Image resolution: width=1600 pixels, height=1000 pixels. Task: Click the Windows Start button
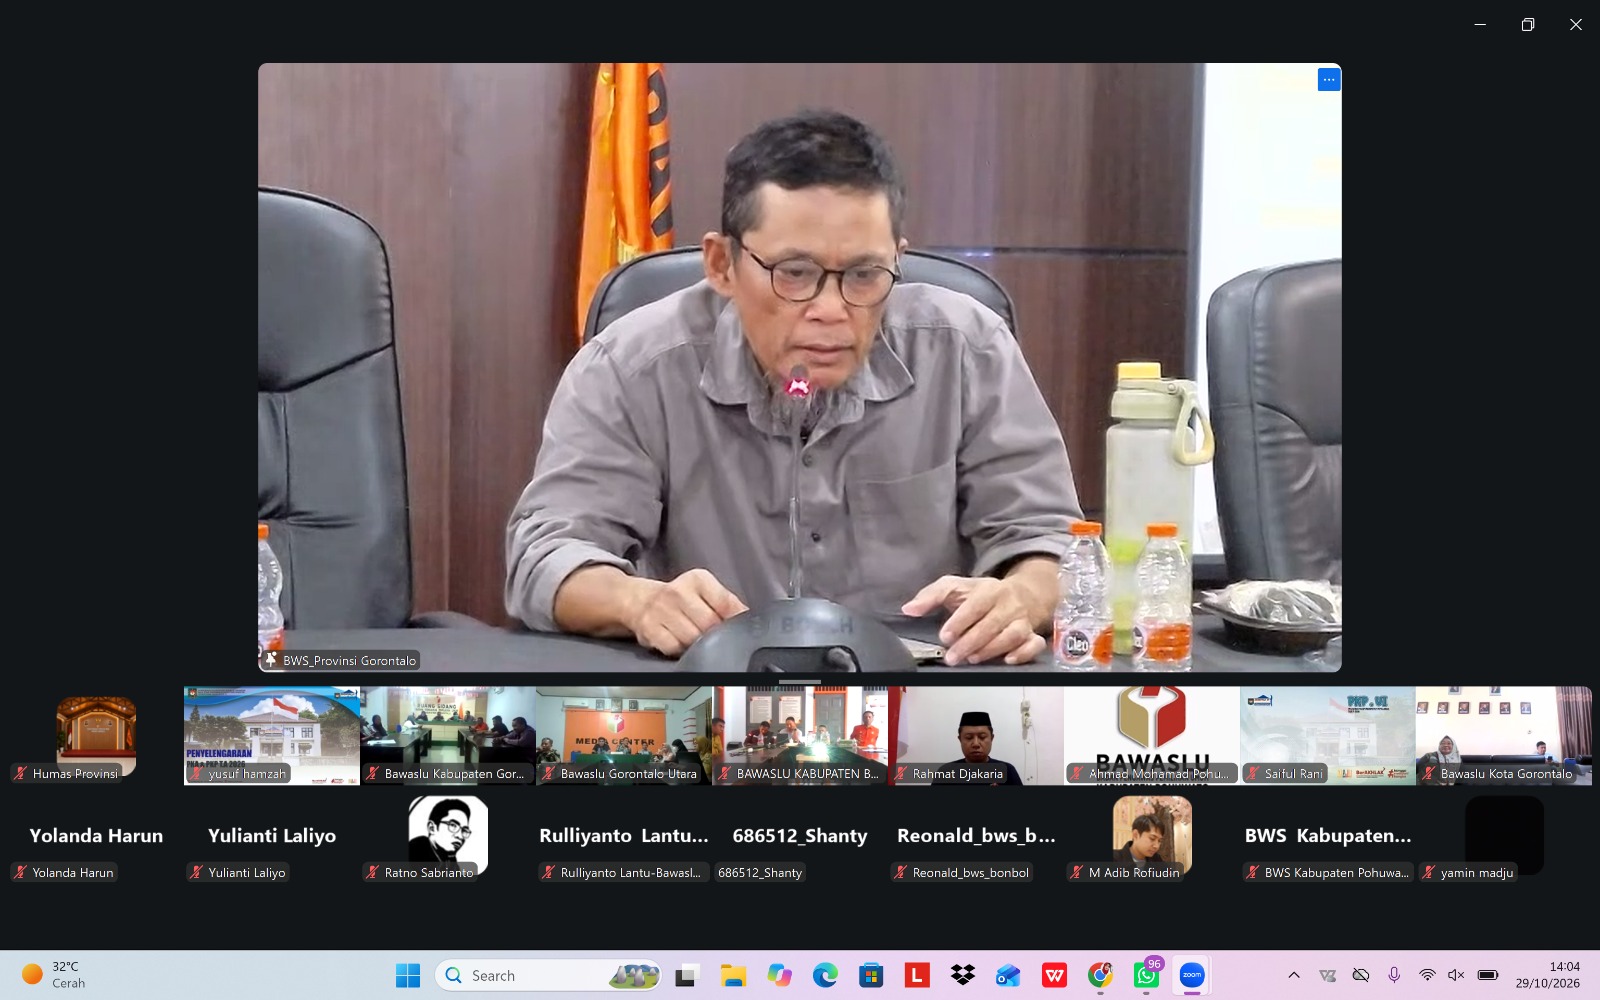(408, 975)
